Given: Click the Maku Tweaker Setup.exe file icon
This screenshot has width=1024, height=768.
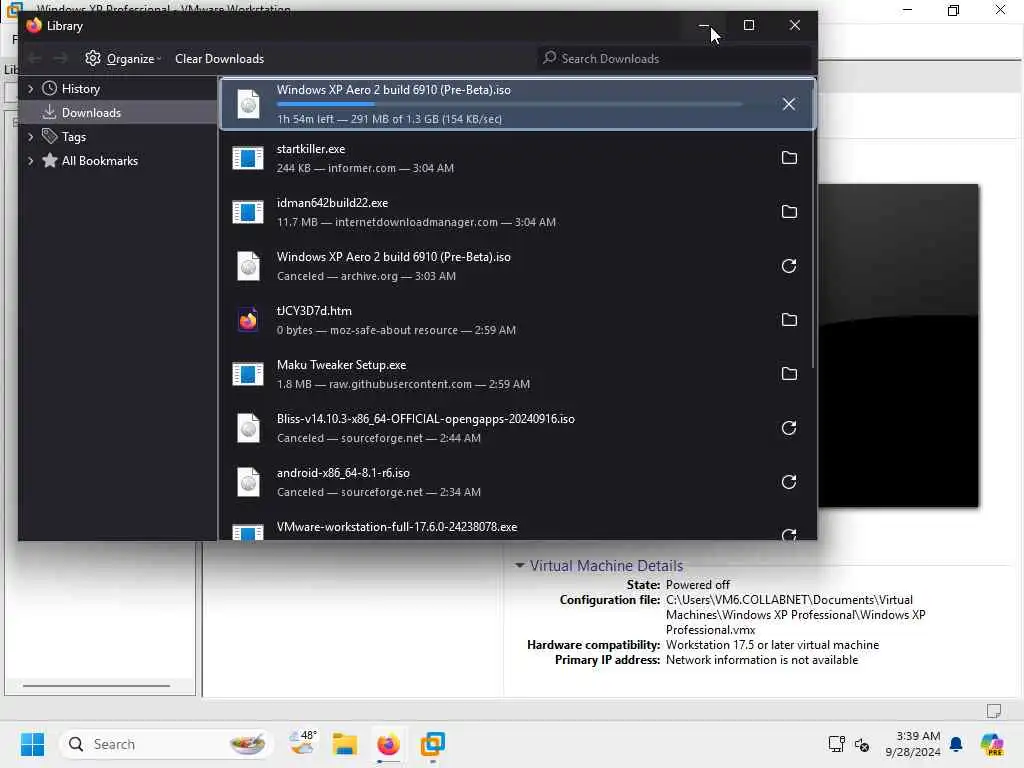Looking at the screenshot, I should pos(248,374).
